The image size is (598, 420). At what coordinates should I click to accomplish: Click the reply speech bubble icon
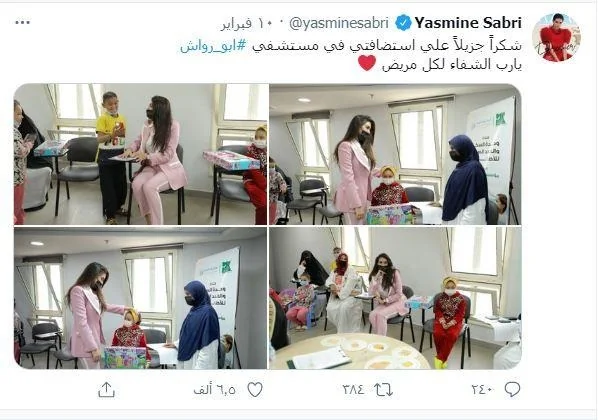tap(512, 389)
